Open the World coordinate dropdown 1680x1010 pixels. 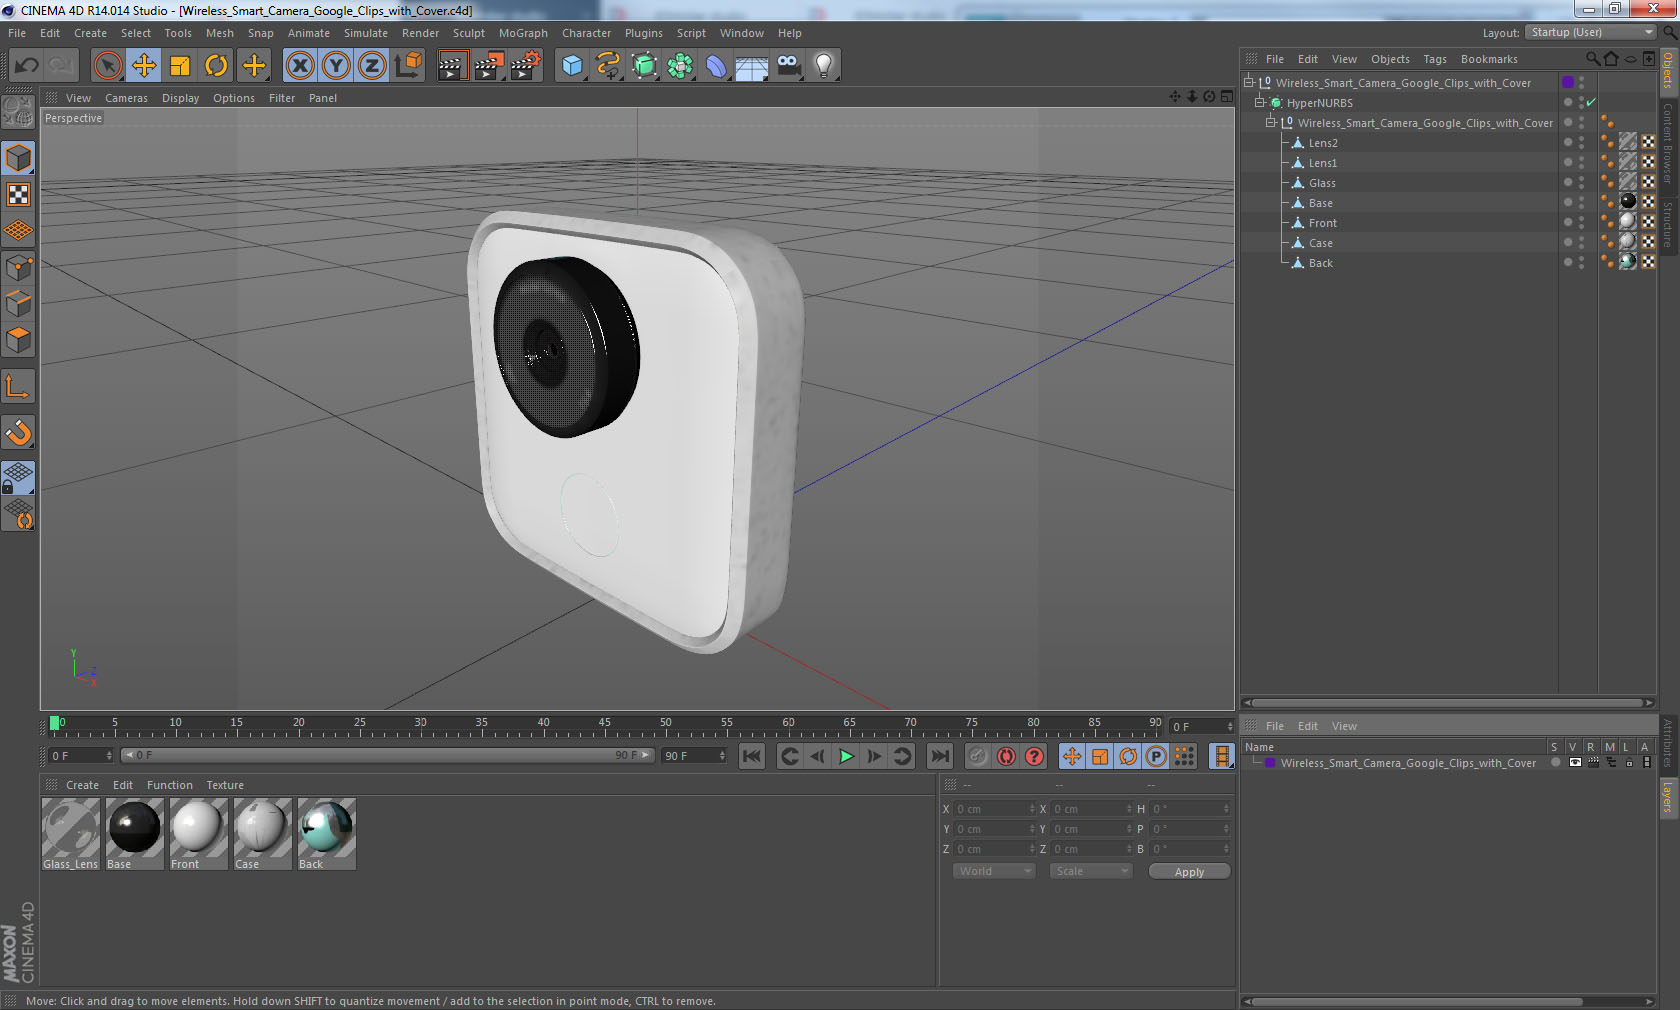coord(994,871)
